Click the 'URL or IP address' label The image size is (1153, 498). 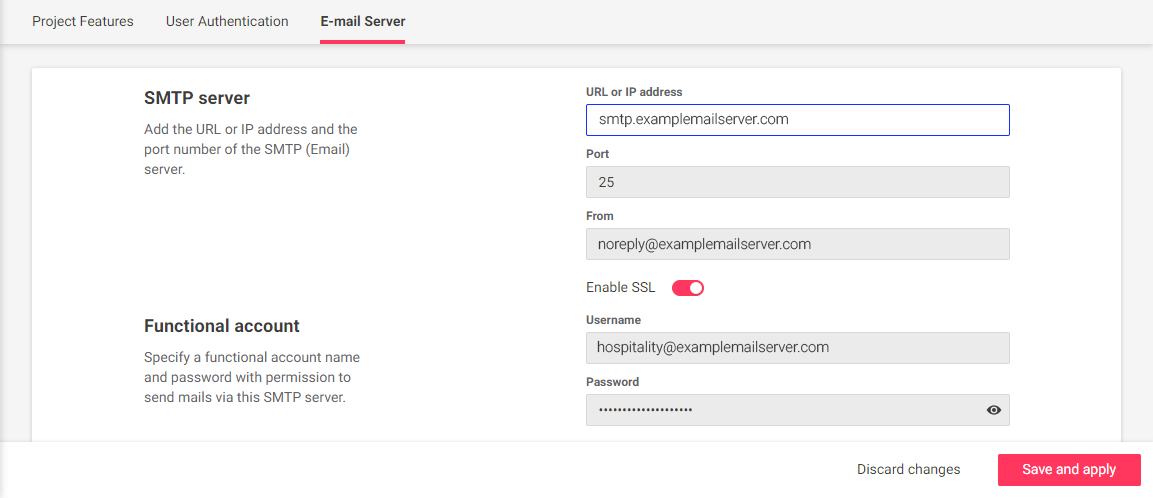[x=634, y=92]
